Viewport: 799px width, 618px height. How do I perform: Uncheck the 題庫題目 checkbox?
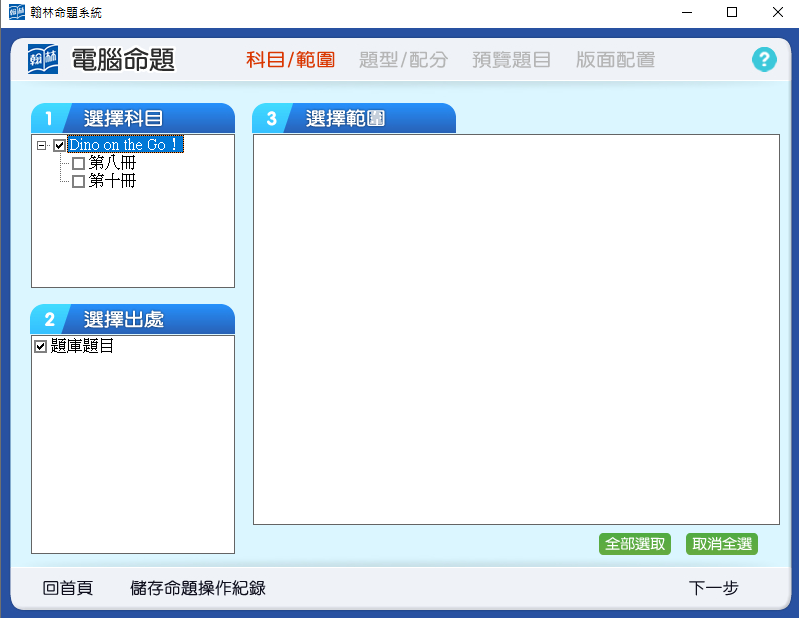(40, 347)
